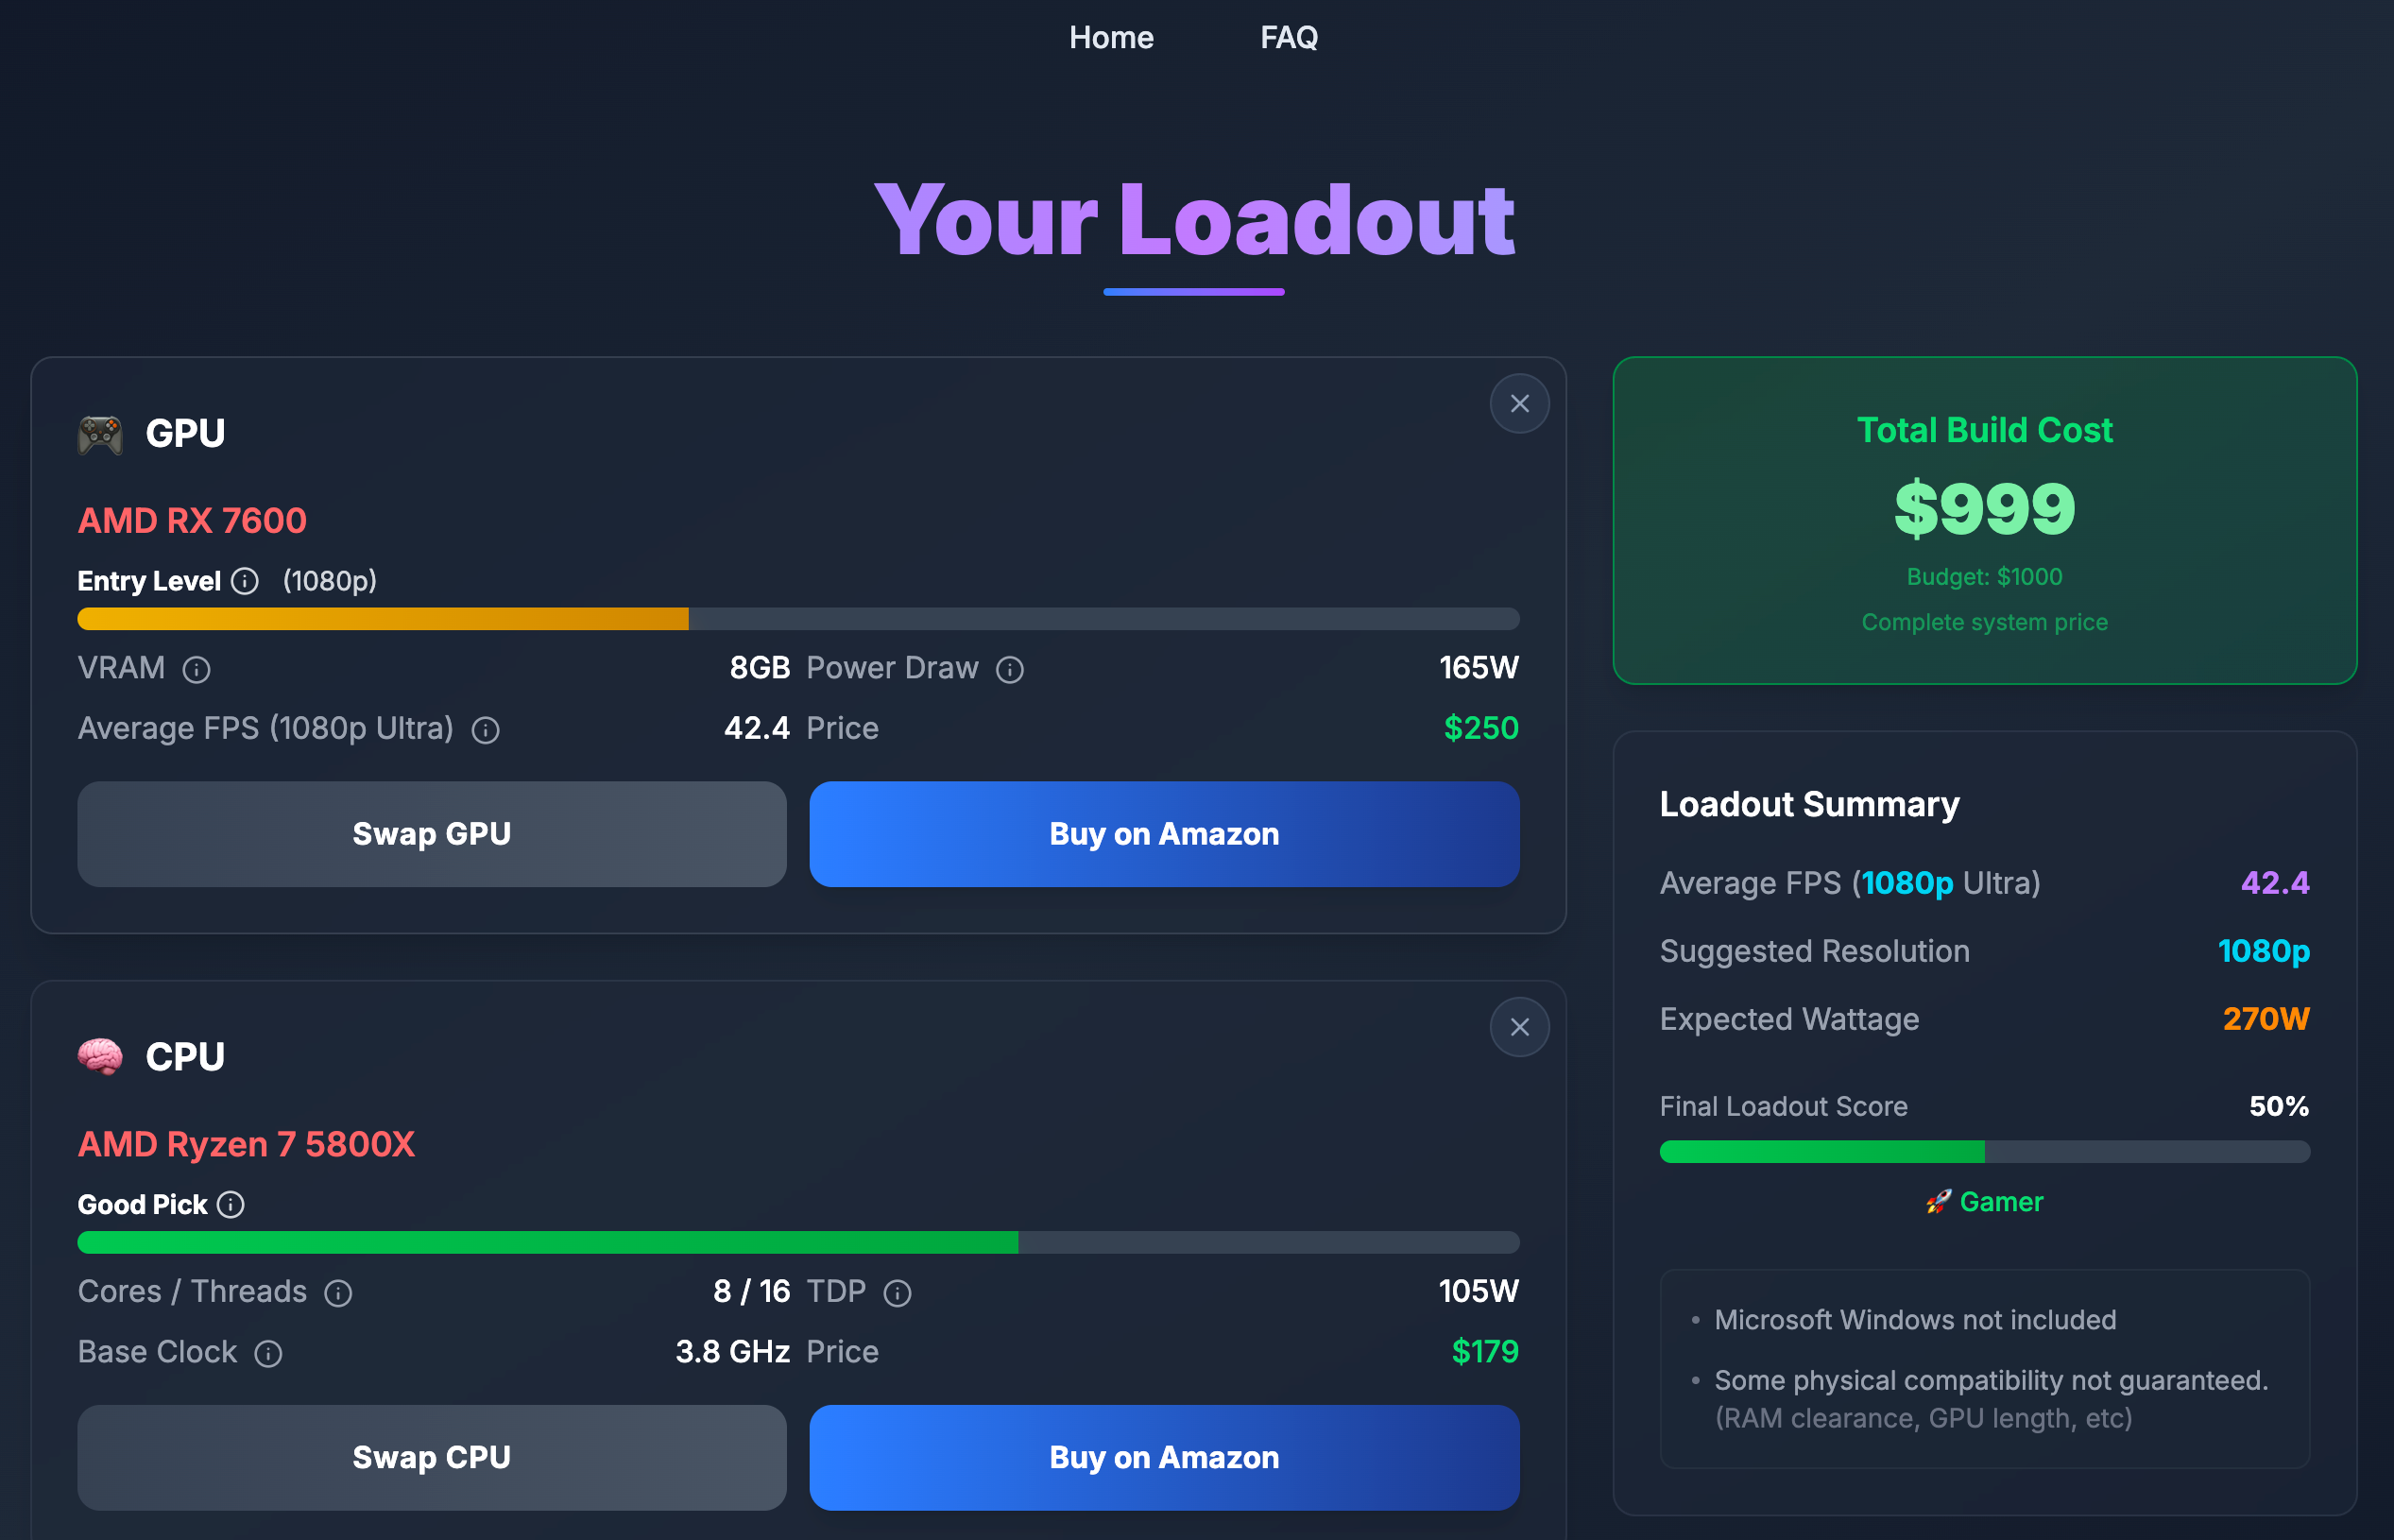Viewport: 2394px width, 1540px height.
Task: Click the TDP info icon
Action: point(897,1293)
